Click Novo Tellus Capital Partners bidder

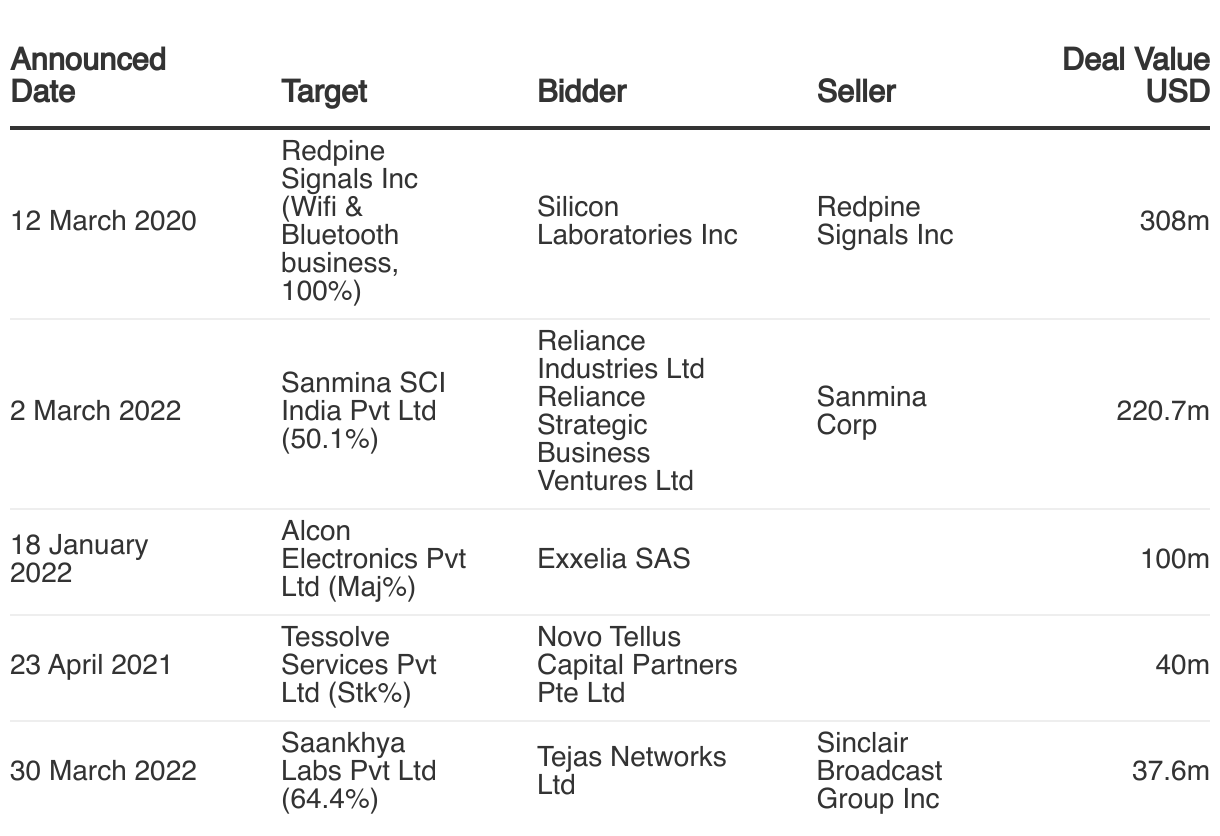tap(637, 665)
